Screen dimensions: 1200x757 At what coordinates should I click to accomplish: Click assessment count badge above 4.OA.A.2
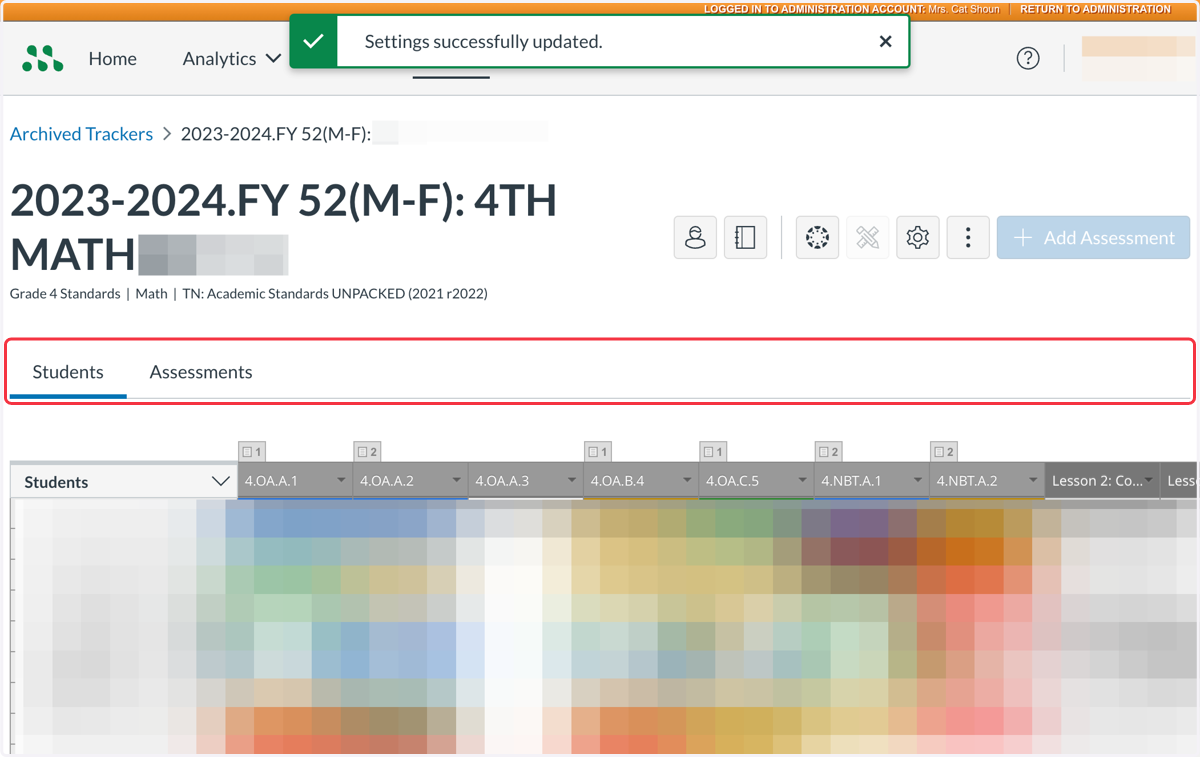tap(368, 452)
